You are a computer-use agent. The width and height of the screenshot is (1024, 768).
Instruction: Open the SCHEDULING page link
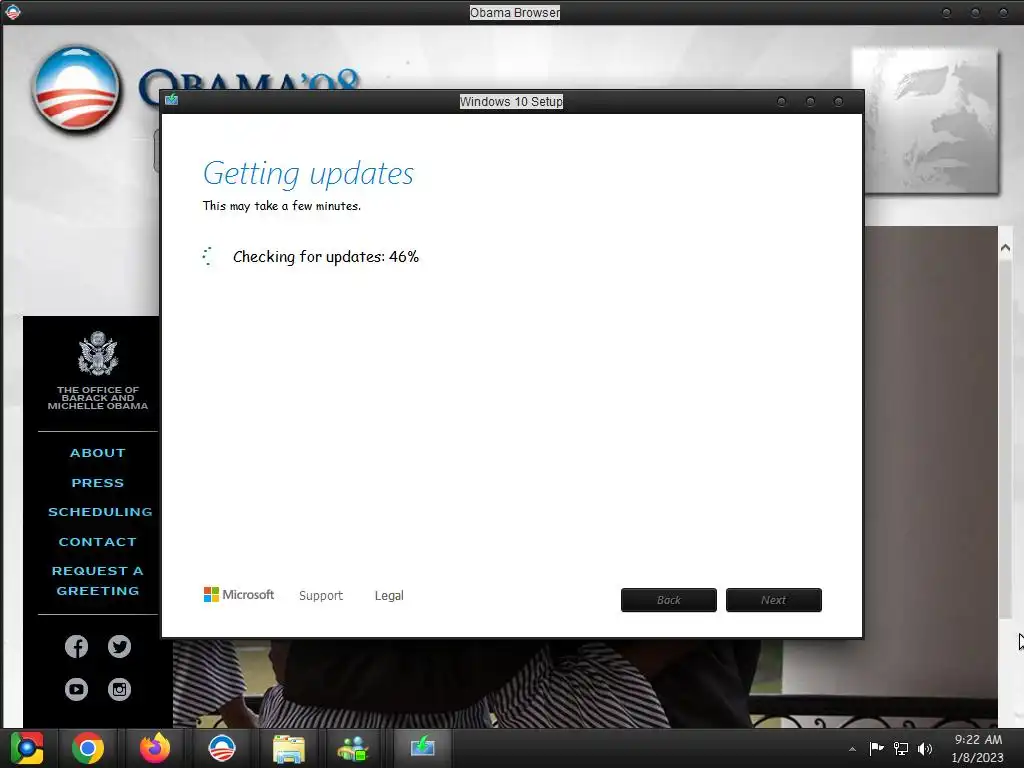(100, 512)
